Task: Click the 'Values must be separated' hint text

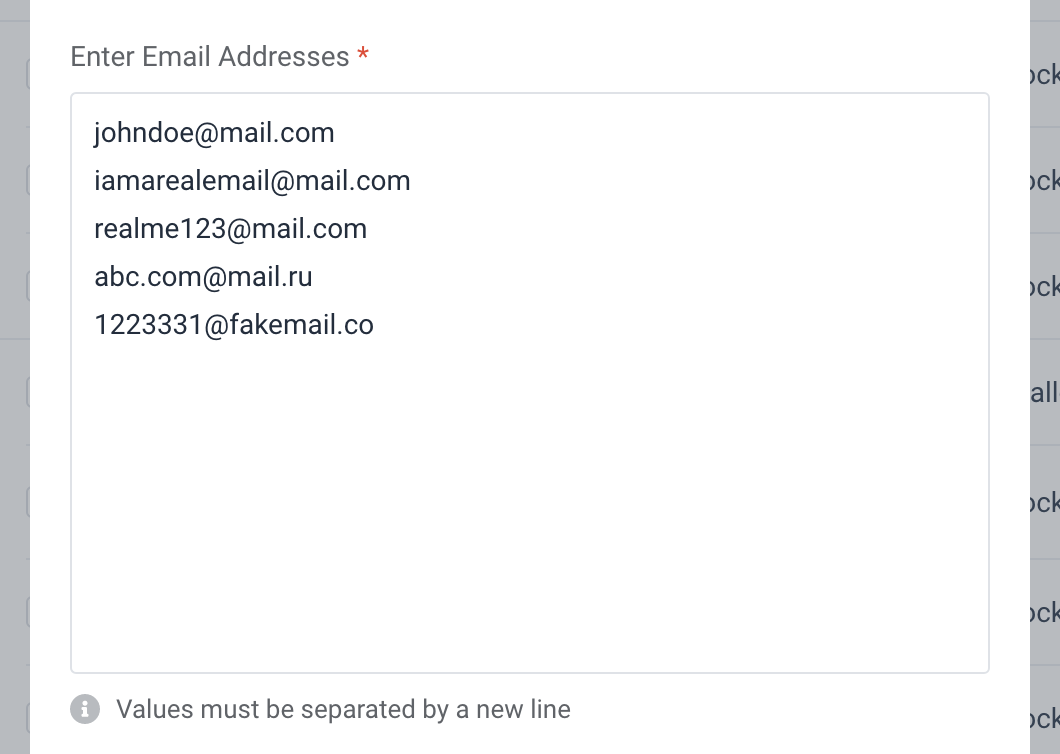Action: click(x=343, y=709)
